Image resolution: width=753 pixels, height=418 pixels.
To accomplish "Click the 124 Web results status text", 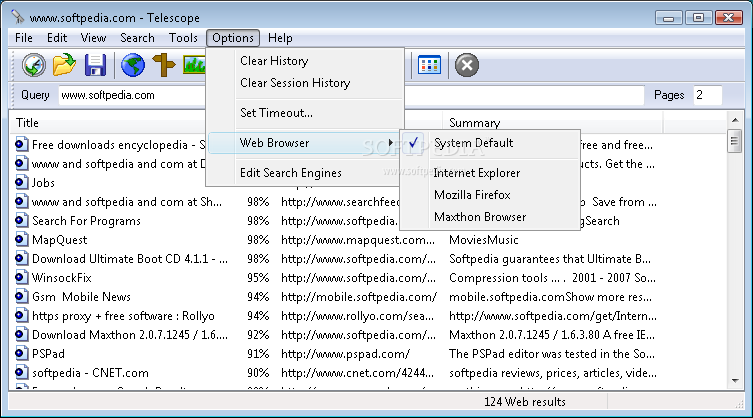I will [x=525, y=402].
